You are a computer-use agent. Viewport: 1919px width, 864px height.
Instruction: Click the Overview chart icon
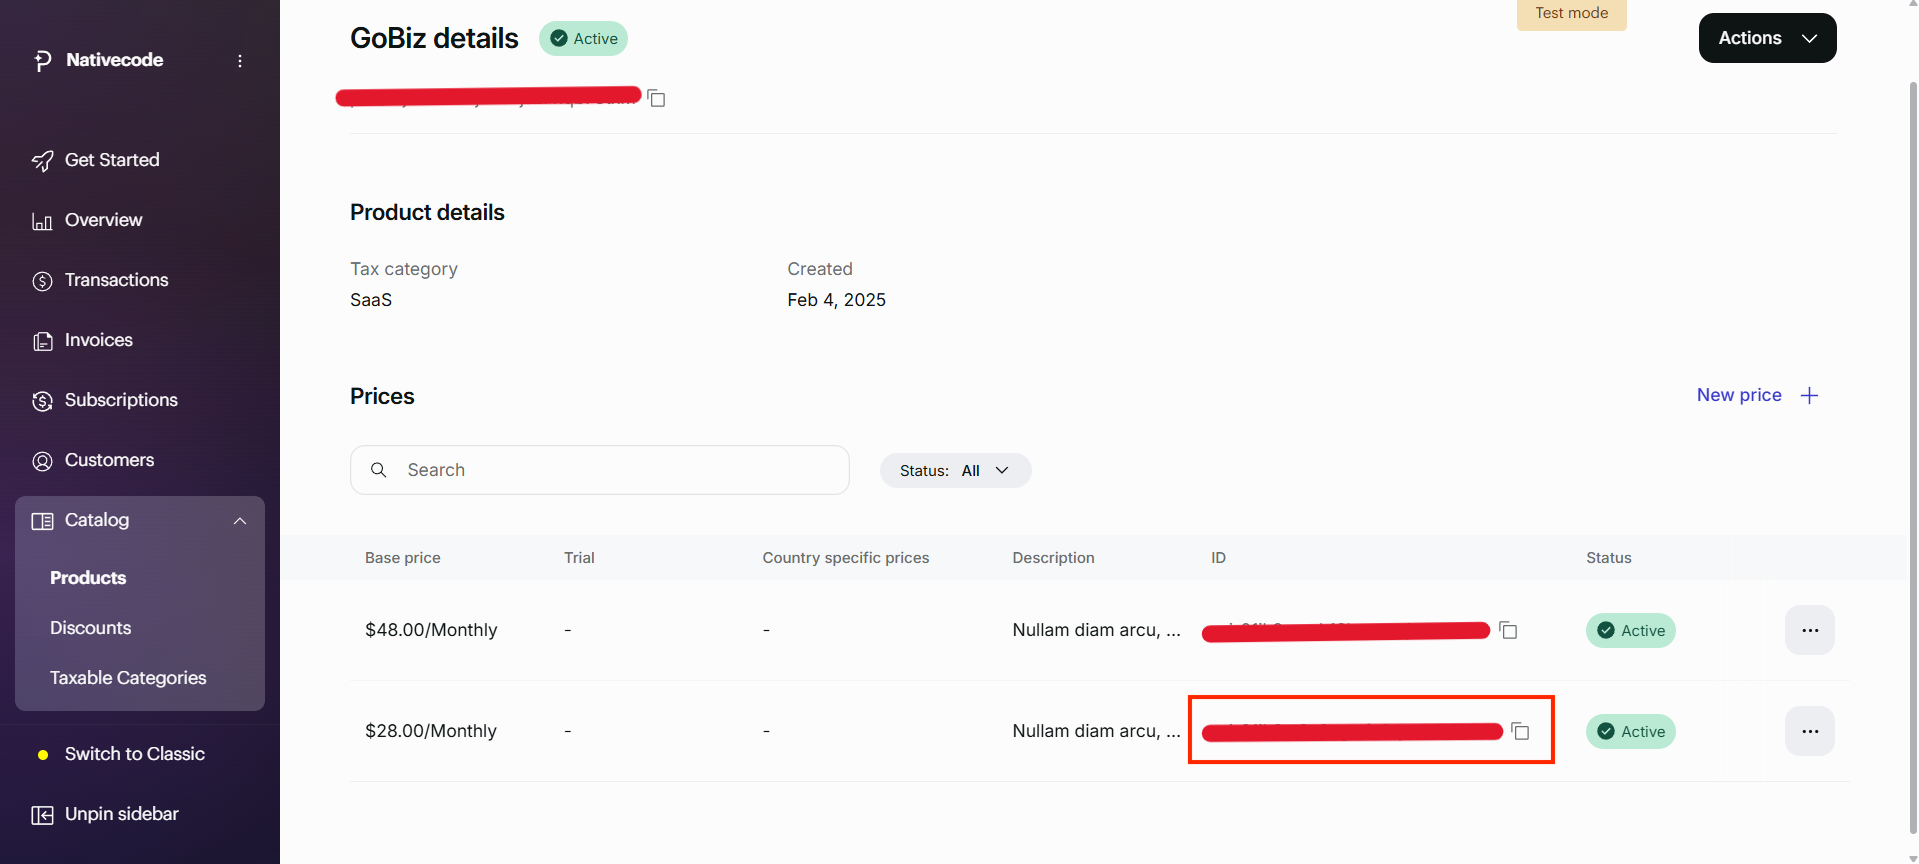pyautogui.click(x=42, y=221)
